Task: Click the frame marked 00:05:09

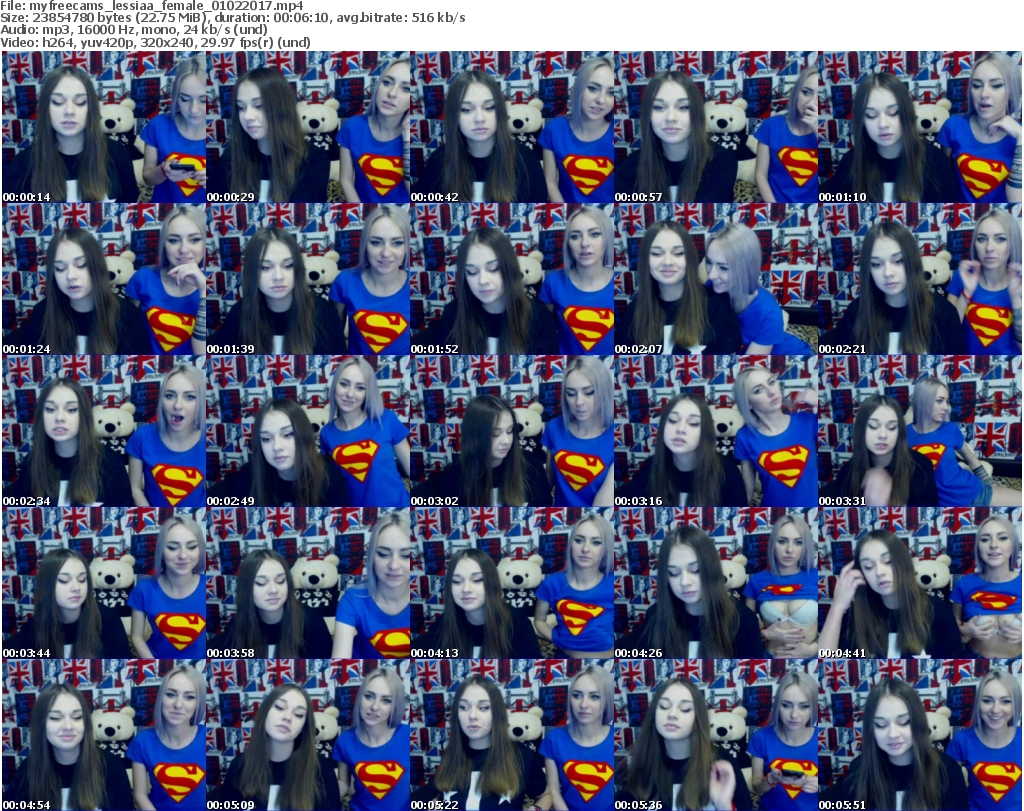Action: pos(308,735)
